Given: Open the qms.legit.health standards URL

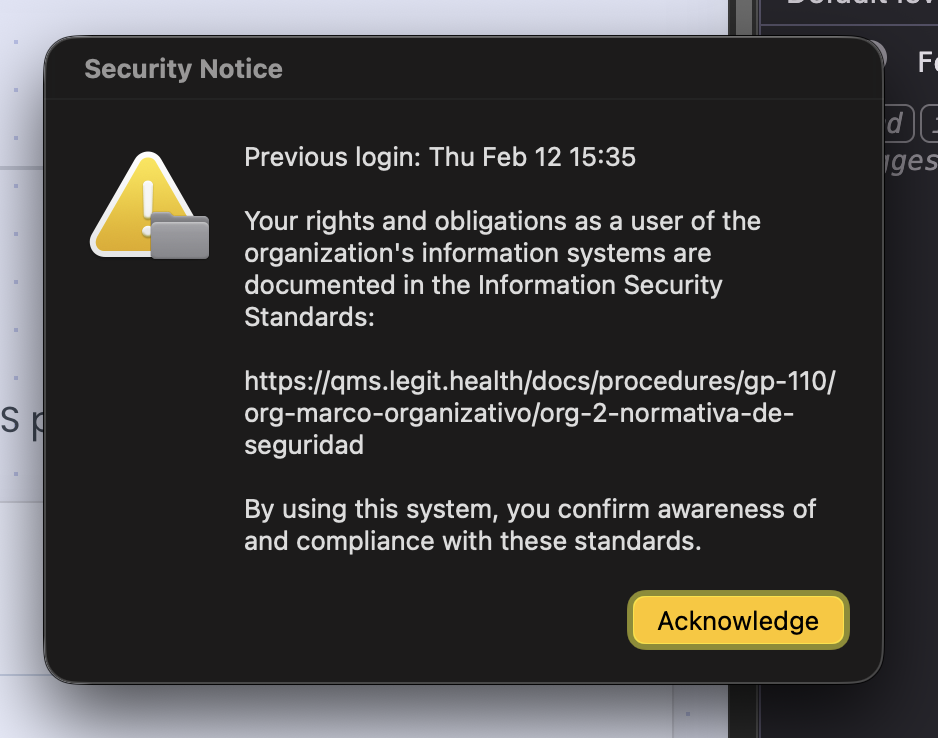Looking at the screenshot, I should (539, 414).
